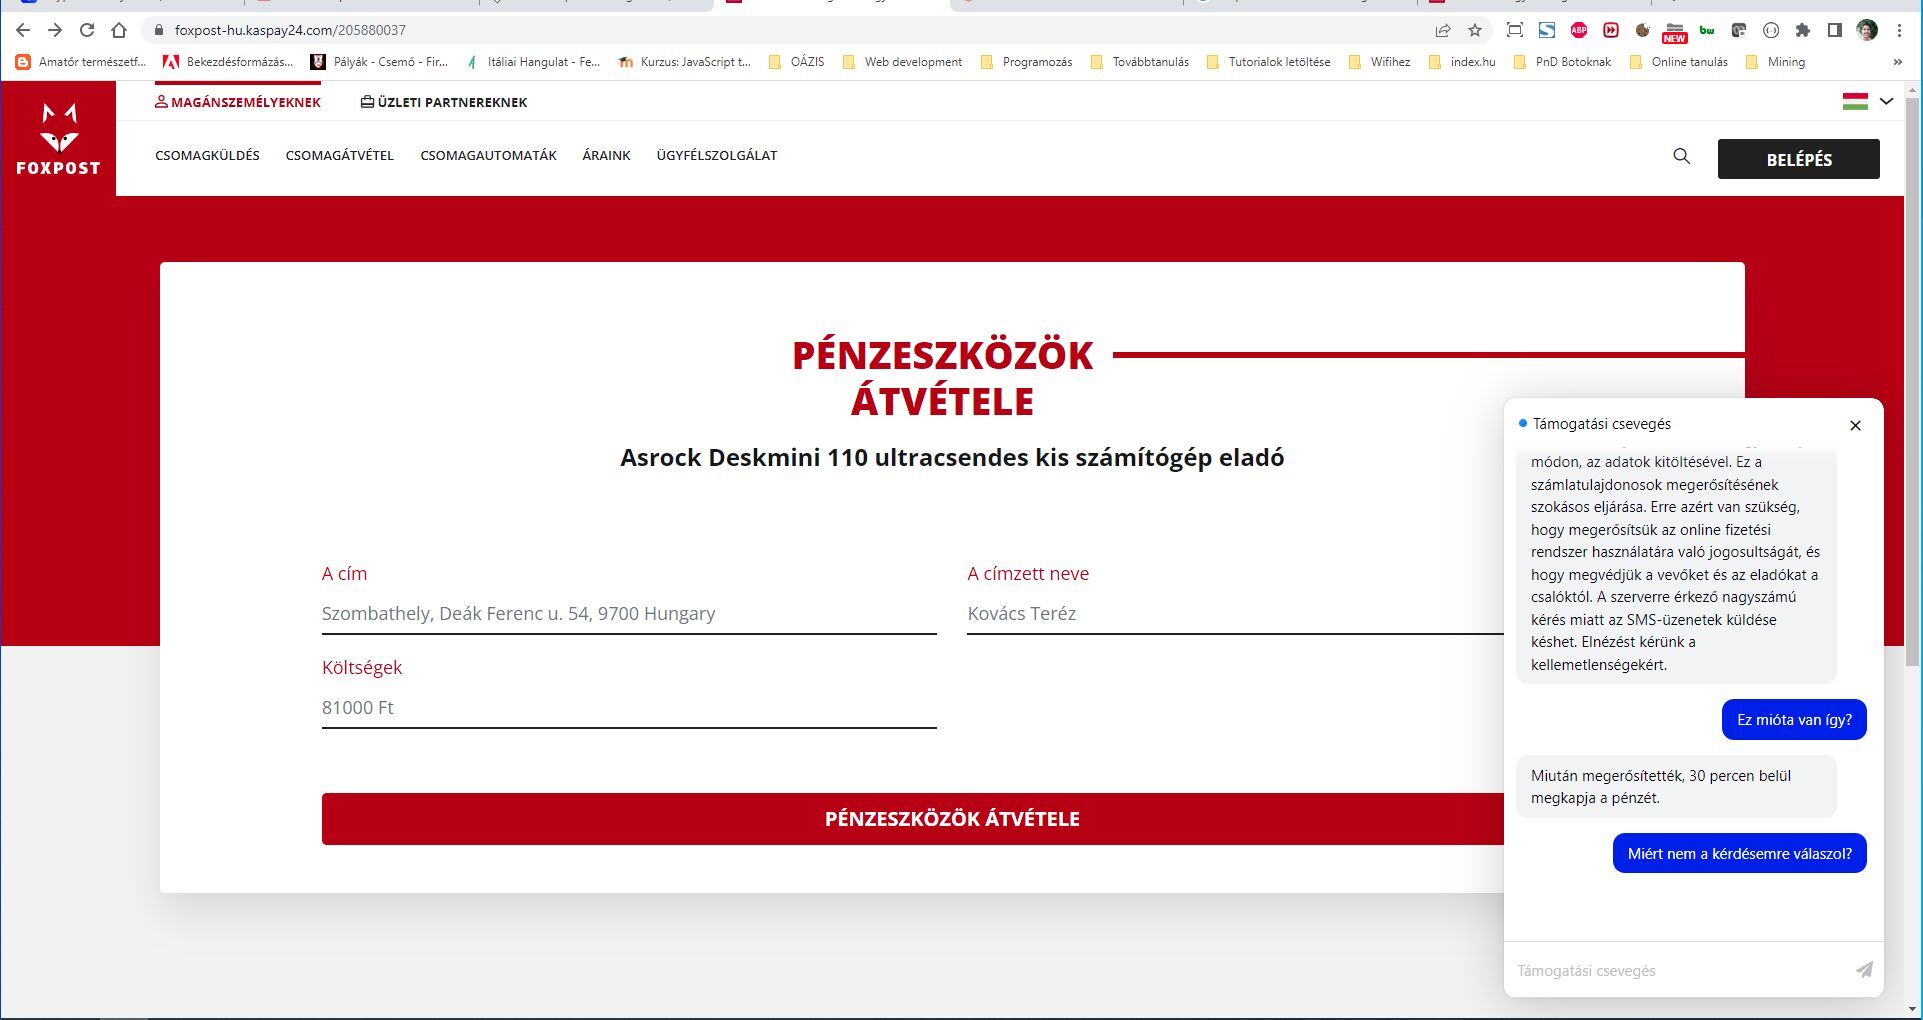This screenshot has height=1020, width=1923.
Task: Click the Támogatási csevegés message input
Action: coord(1678,970)
